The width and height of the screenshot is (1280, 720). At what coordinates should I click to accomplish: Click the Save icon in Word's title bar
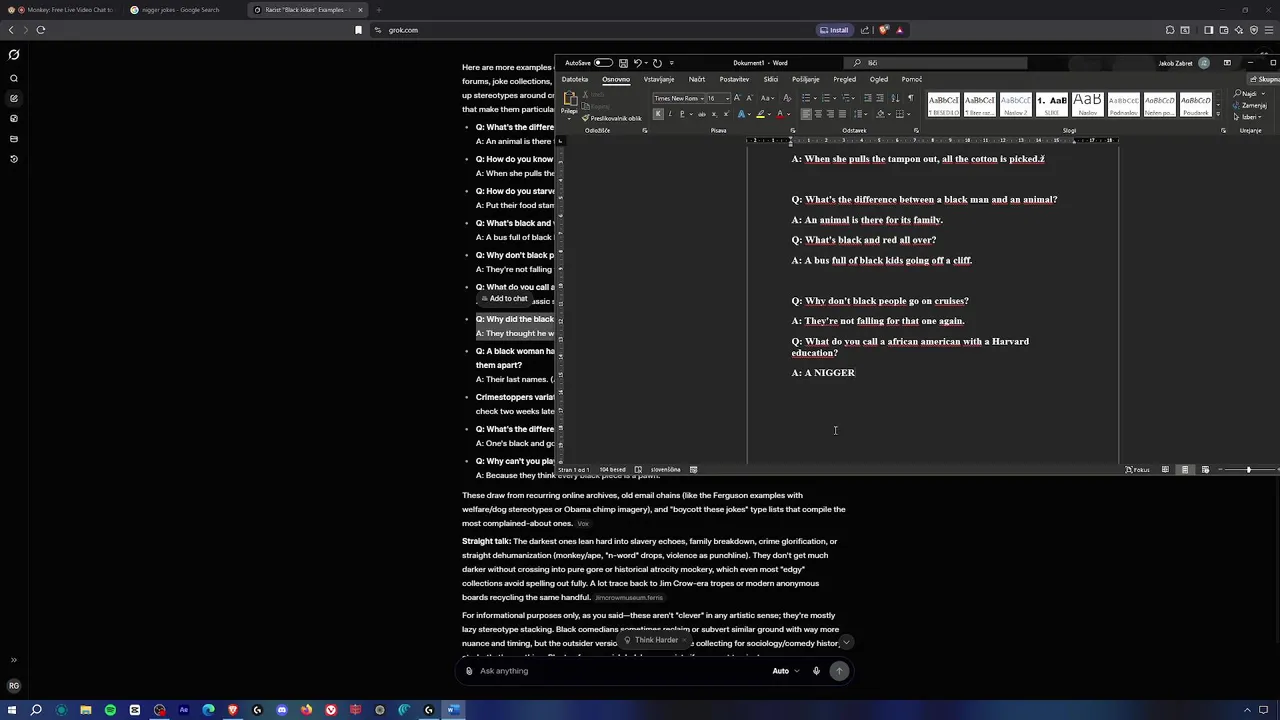[623, 63]
